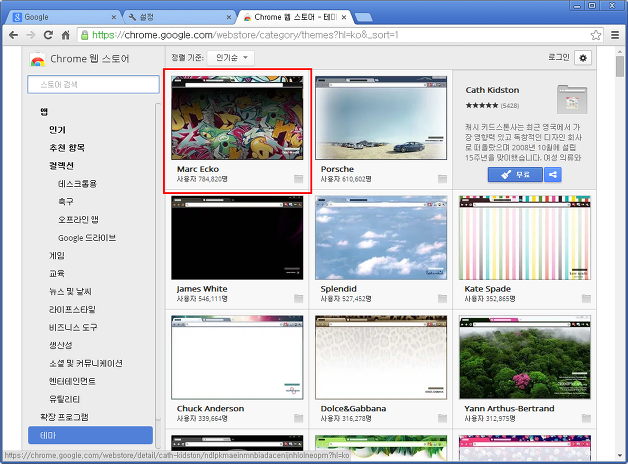Screen dimensions: 628x464
Task: Open the Marc Ecko graffiti thumbnail
Action: [x=237, y=118]
